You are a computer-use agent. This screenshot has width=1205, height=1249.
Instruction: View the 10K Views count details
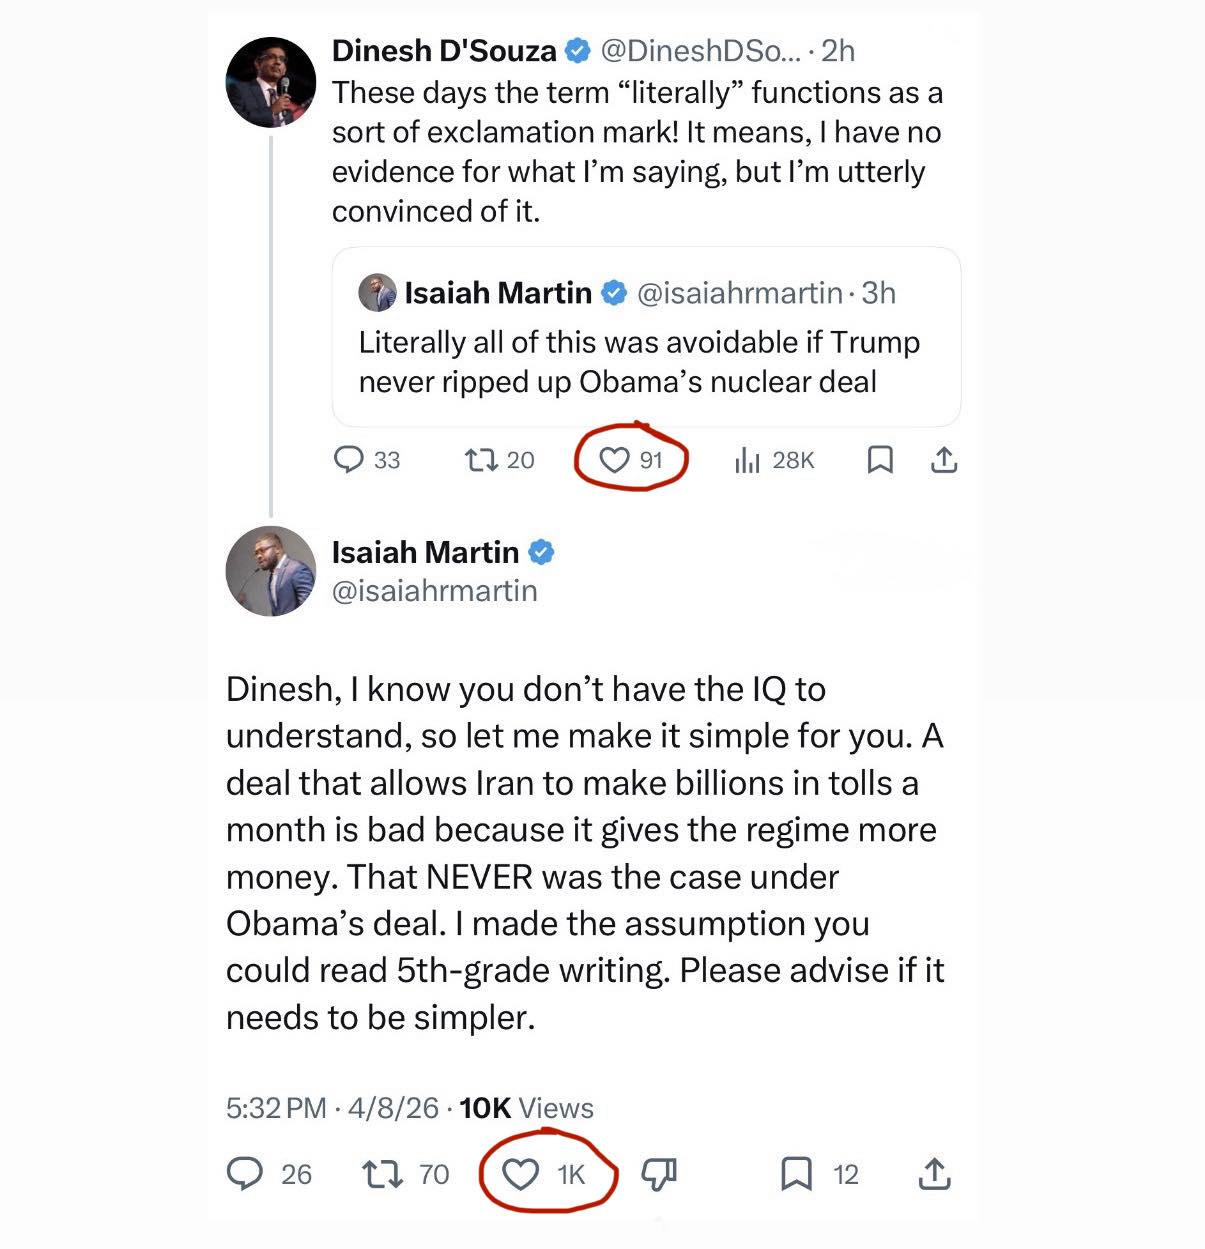526,1108
